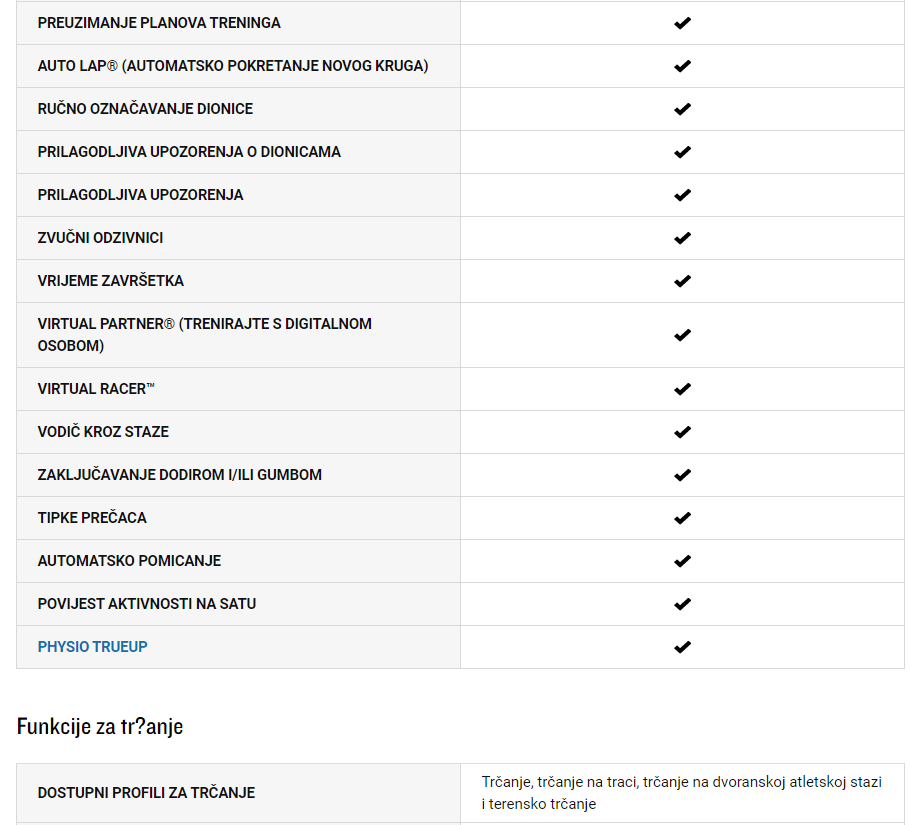Click the Physio TrueUp row checkmark
The height and width of the screenshot is (825, 918).
682,647
